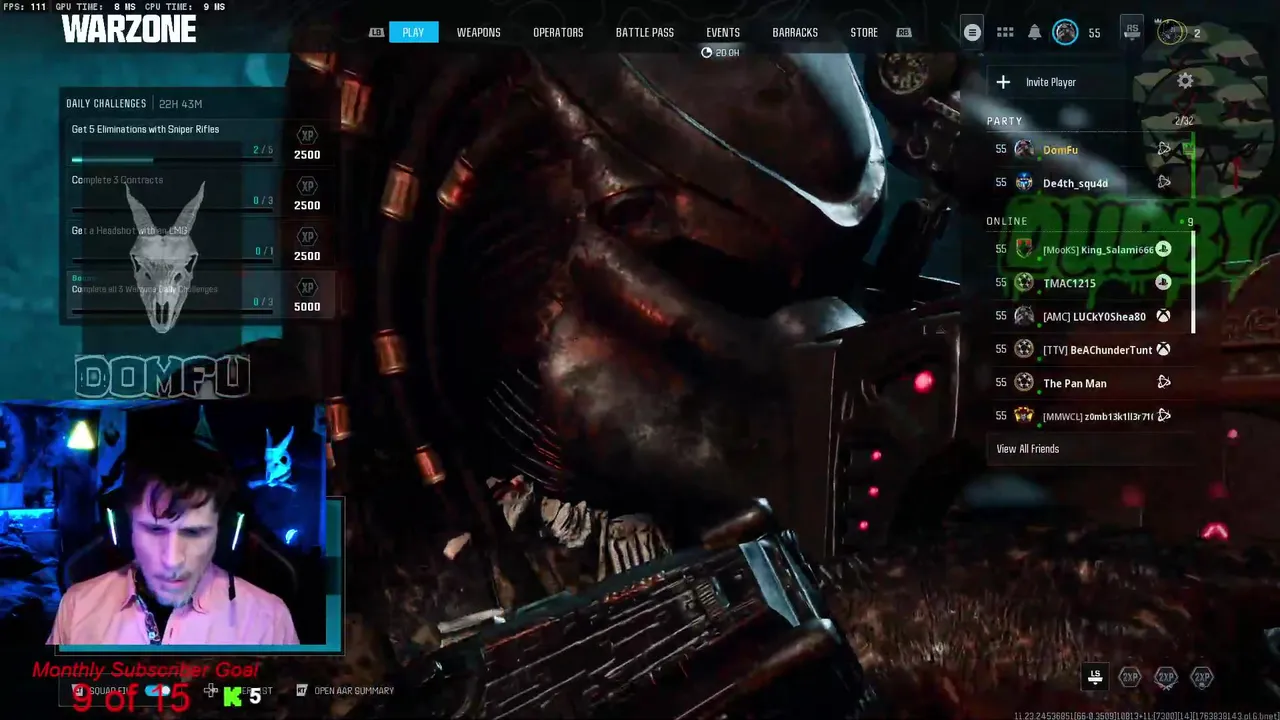Click the sniper eliminations progress bar
Image resolution: width=1280 pixels, height=720 pixels.
coord(172,160)
